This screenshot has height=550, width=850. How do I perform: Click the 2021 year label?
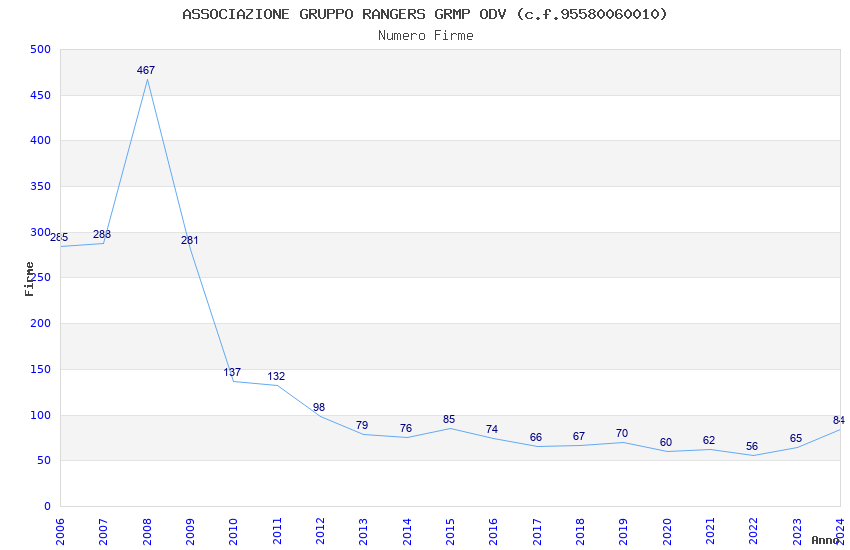click(711, 532)
